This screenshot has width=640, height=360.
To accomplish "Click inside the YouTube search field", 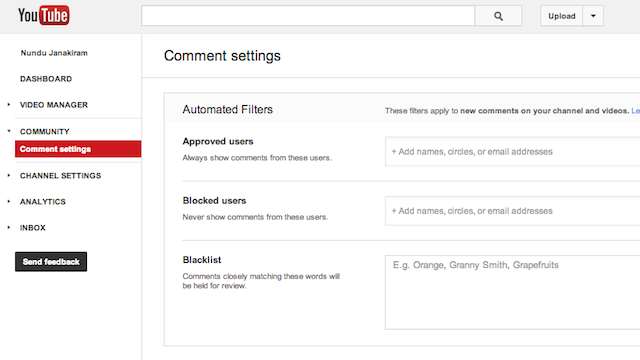I will tap(308, 16).
